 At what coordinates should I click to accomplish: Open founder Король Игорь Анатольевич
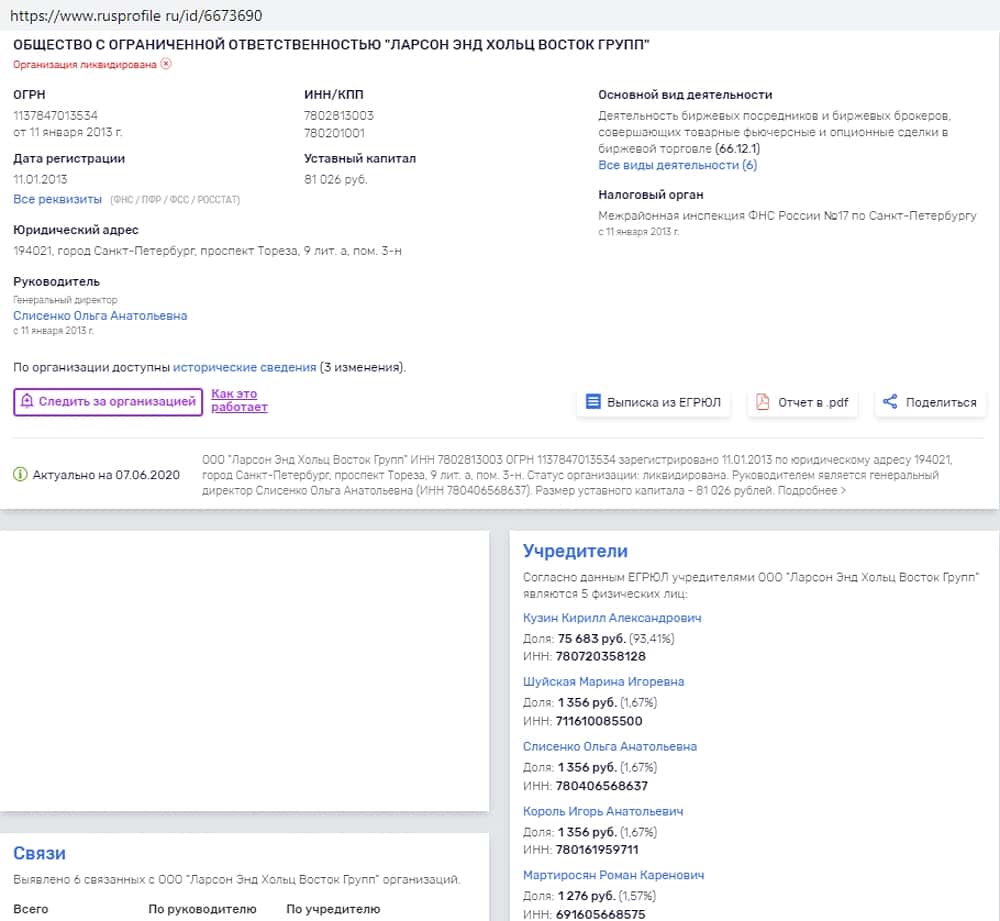click(x=603, y=811)
